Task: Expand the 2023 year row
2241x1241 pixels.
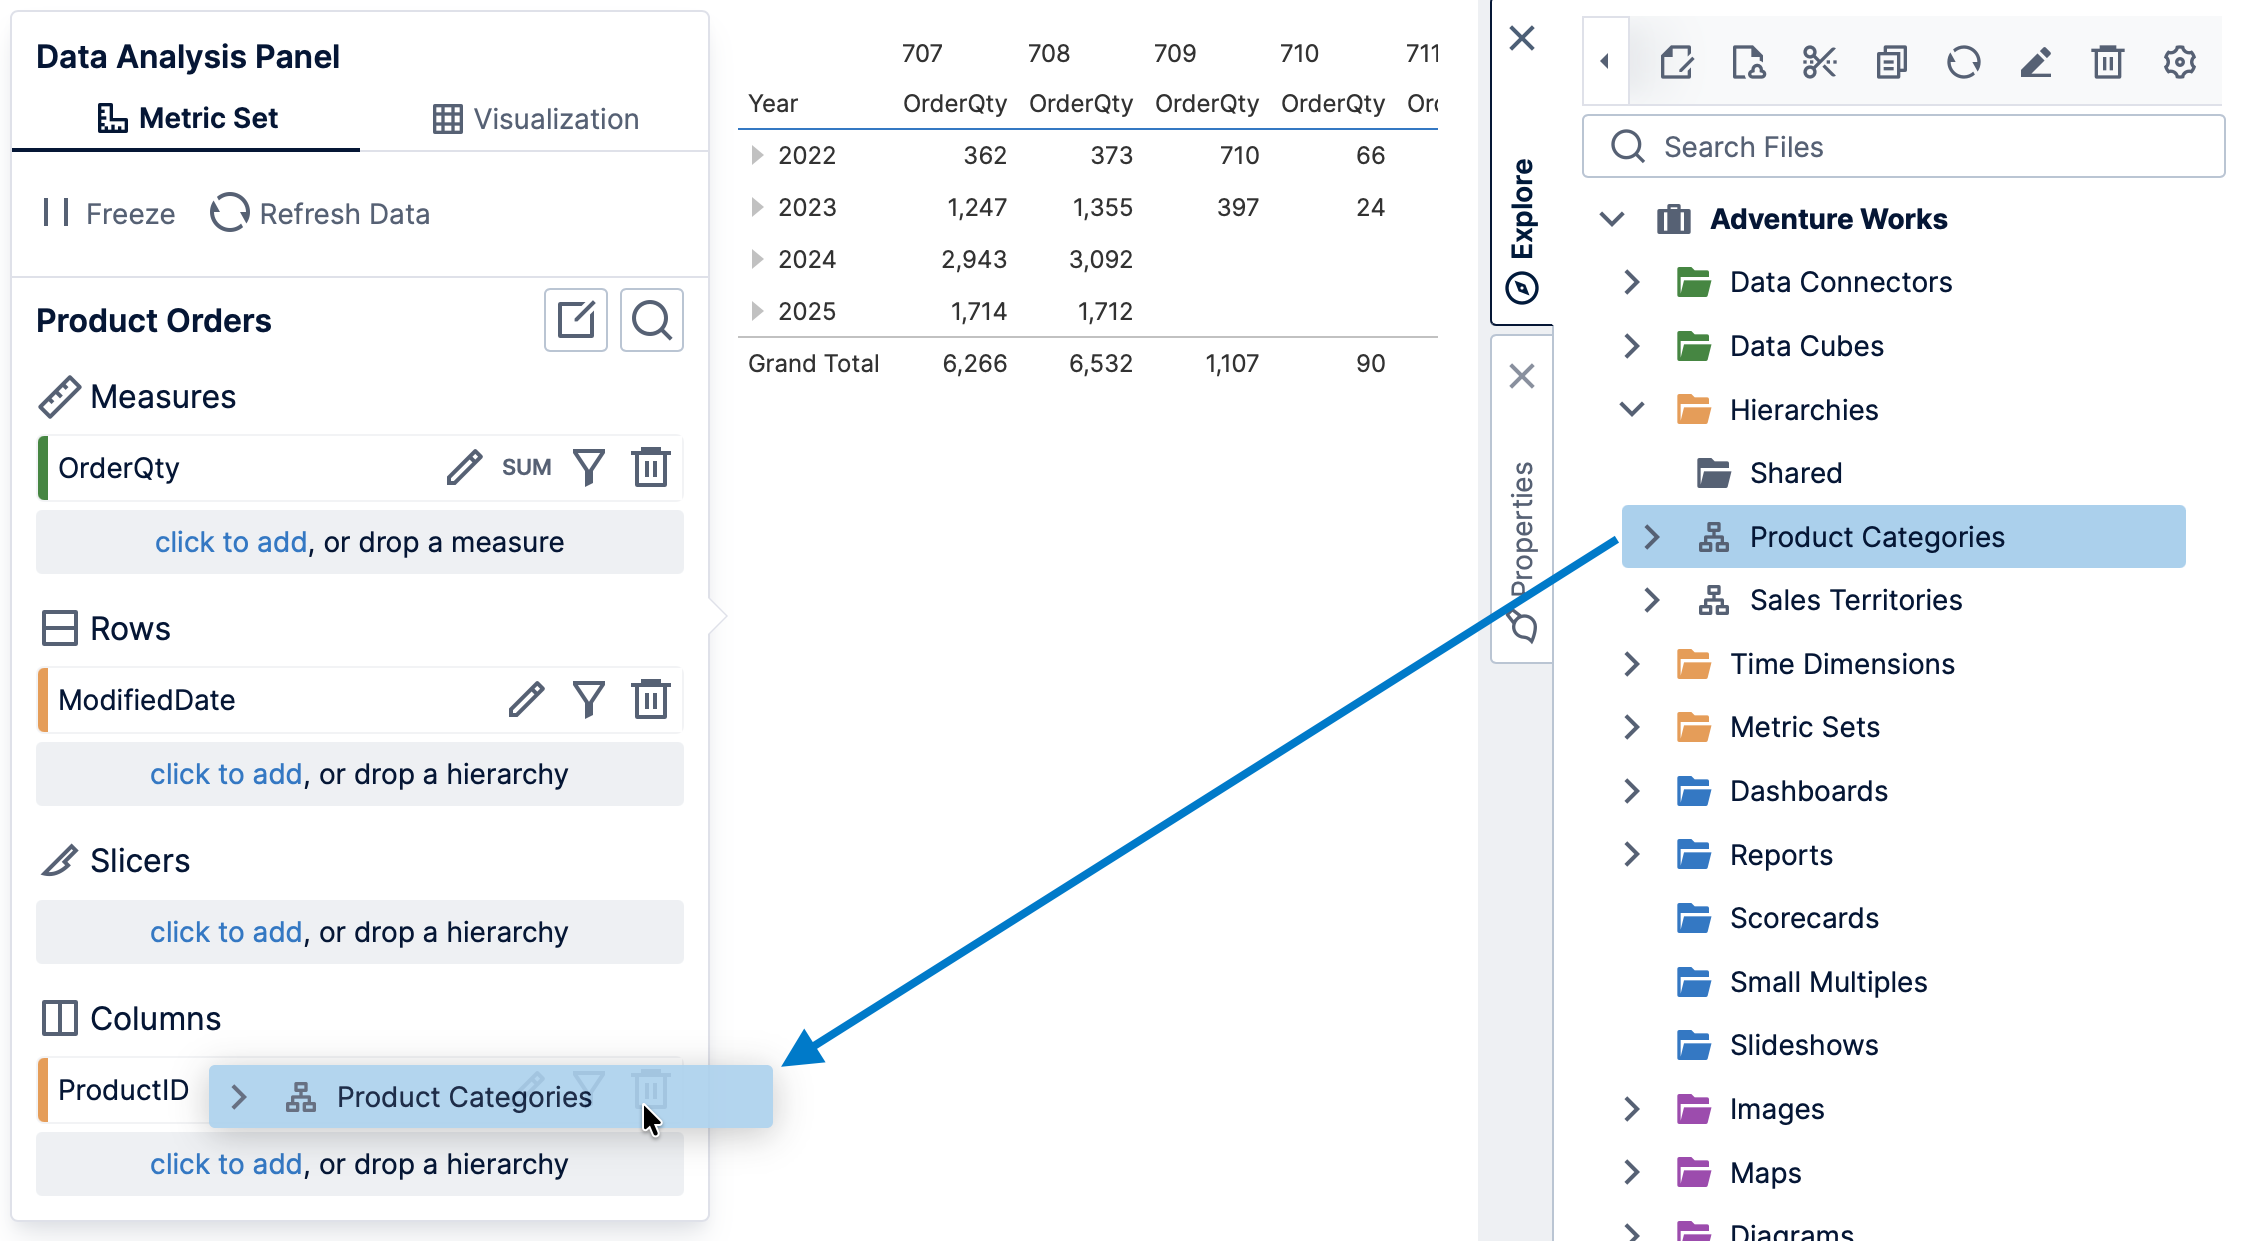Action: pyautogui.click(x=757, y=207)
